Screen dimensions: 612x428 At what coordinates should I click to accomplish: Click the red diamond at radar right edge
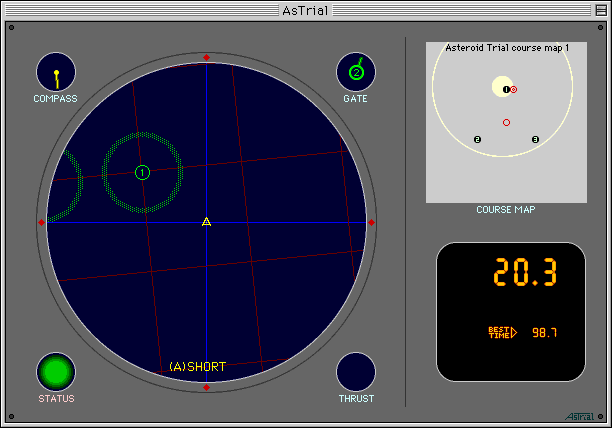click(x=371, y=222)
